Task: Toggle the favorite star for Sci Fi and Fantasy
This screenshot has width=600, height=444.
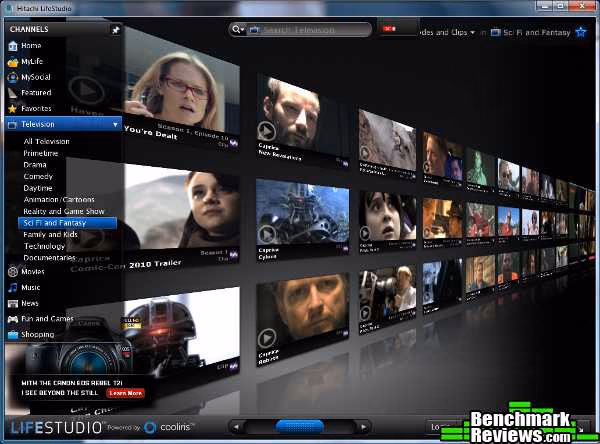Action: (x=581, y=32)
